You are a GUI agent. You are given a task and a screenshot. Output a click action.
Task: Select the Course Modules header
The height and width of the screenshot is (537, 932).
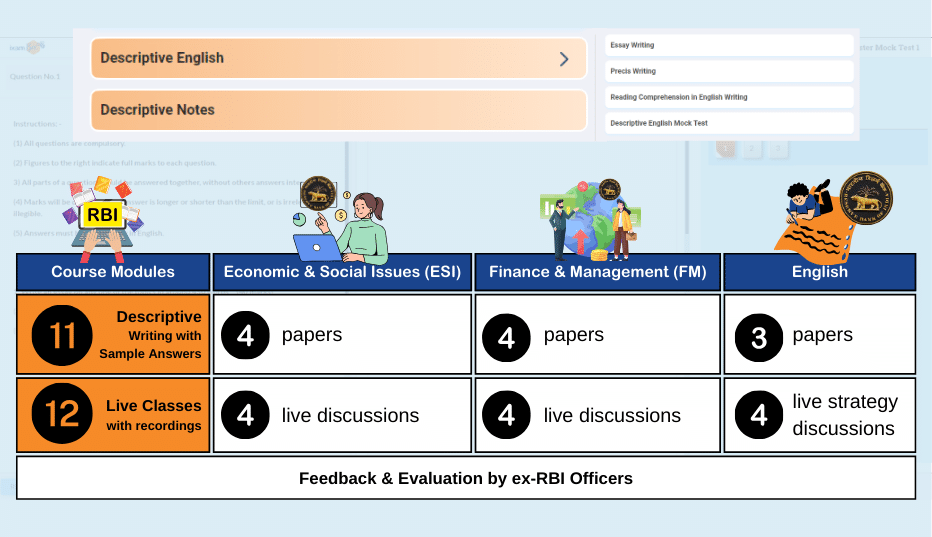tap(113, 272)
